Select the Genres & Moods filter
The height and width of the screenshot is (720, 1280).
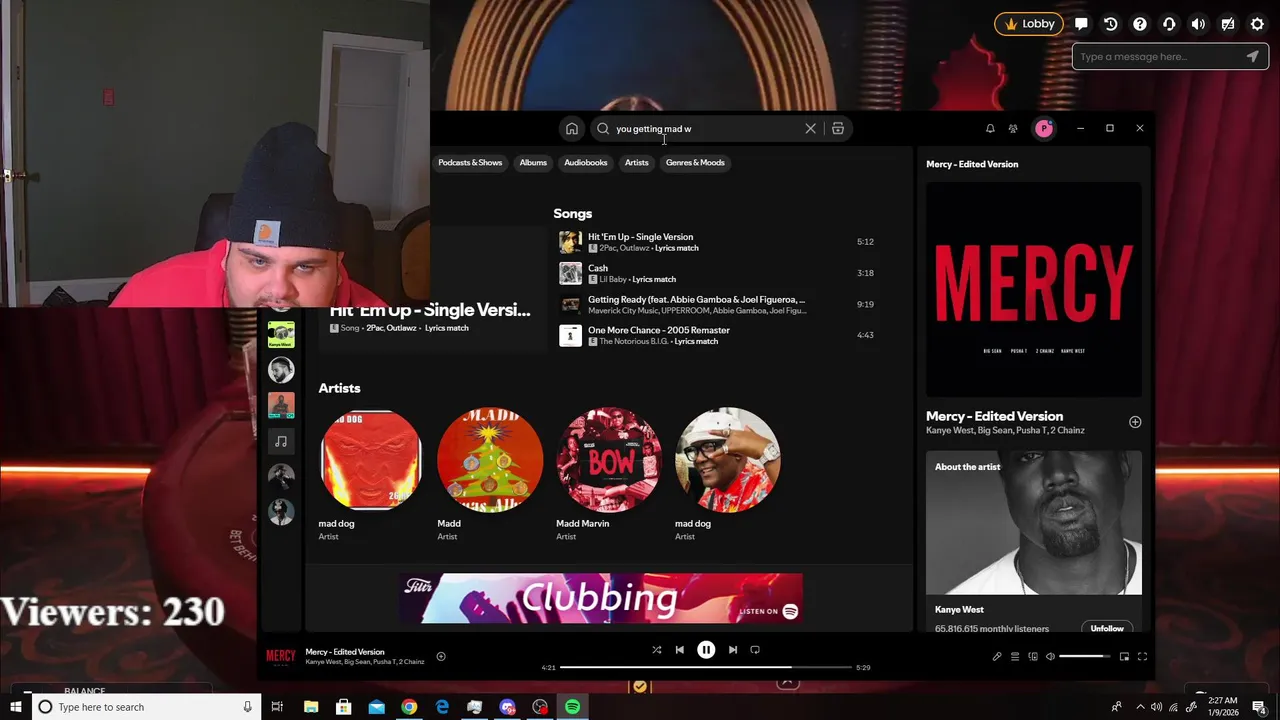pos(695,162)
